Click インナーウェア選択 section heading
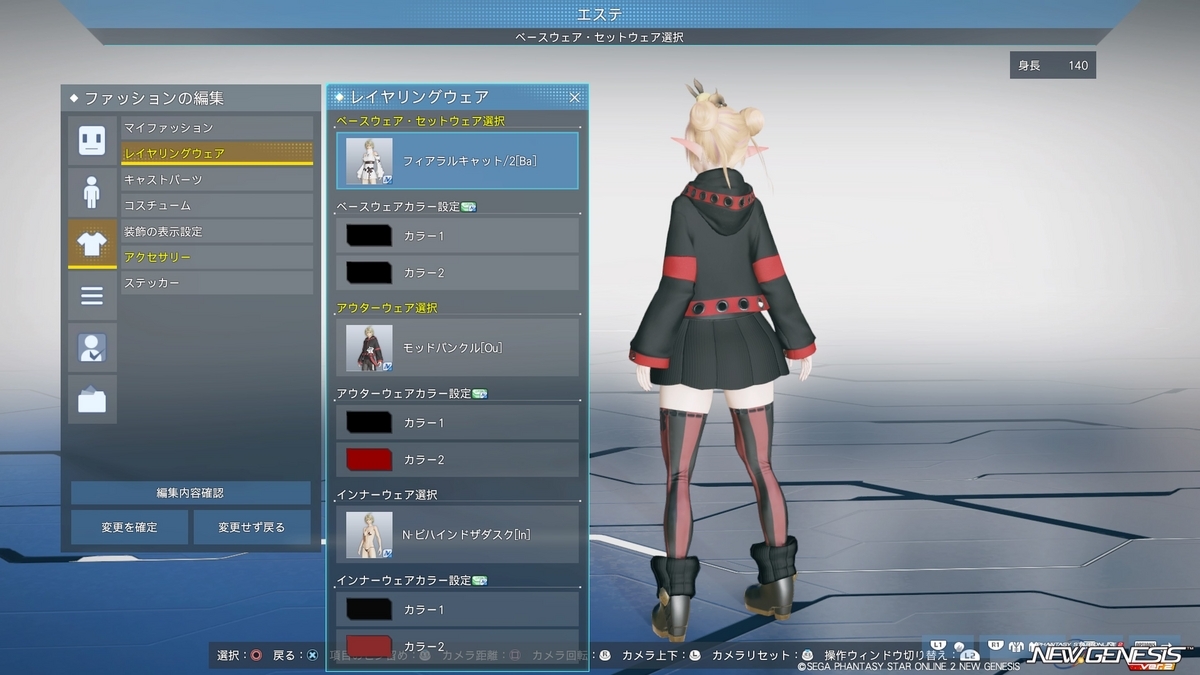The height and width of the screenshot is (675, 1200). 387,494
